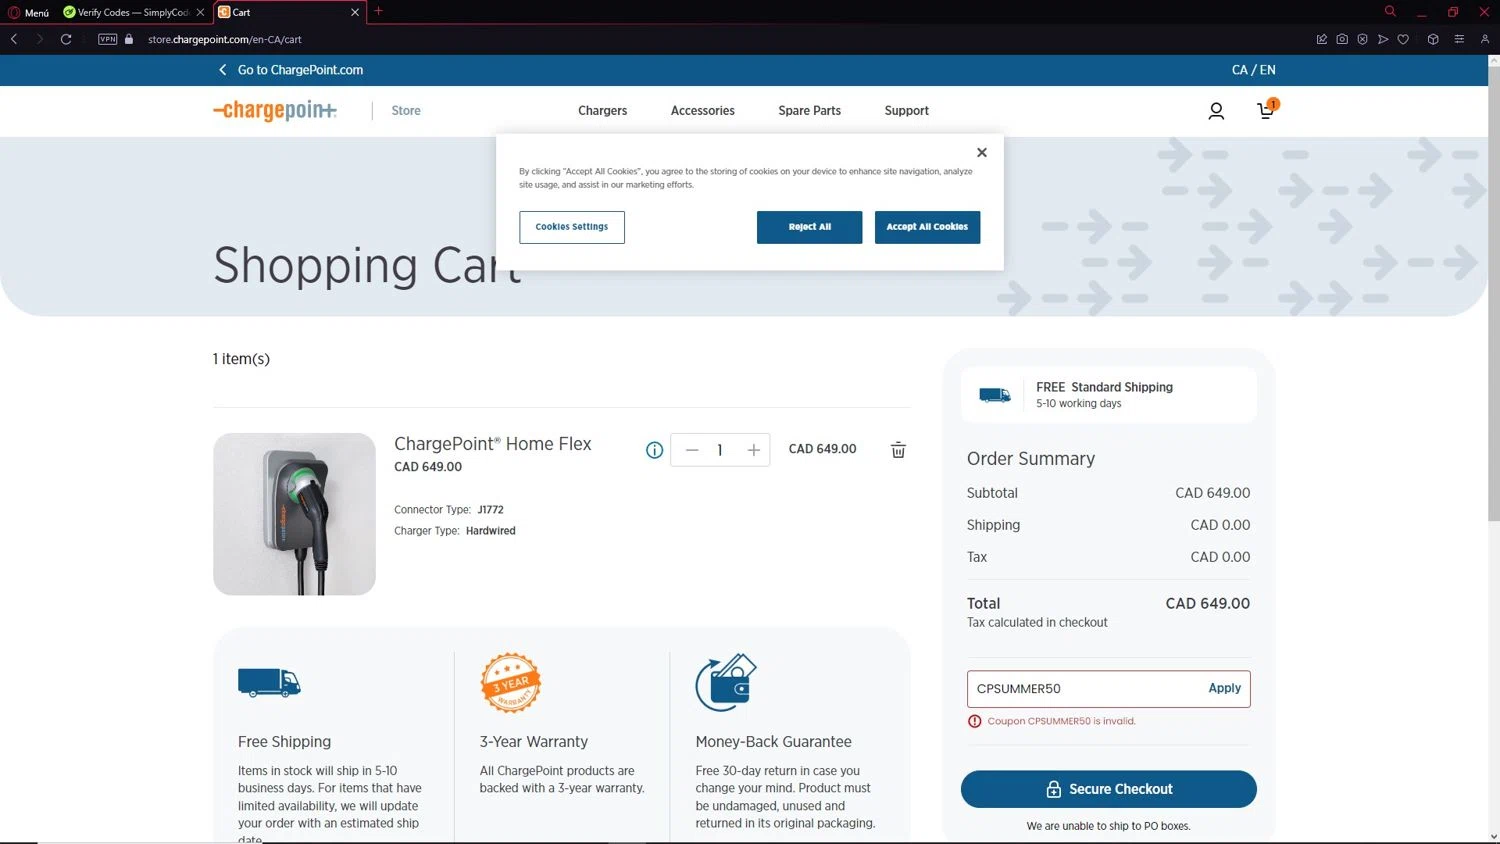Click the browser forward arrow
The width and height of the screenshot is (1500, 844).
tap(40, 39)
